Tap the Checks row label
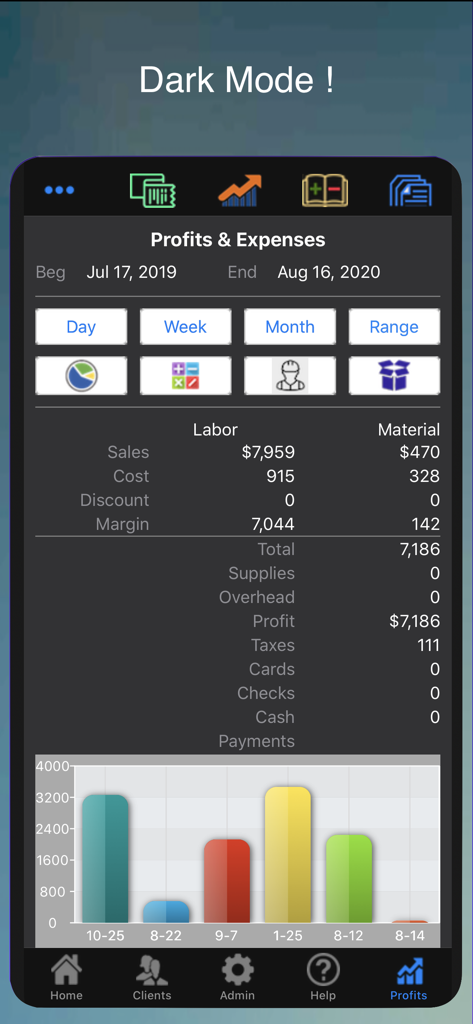This screenshot has height=1024, width=473. [x=266, y=693]
